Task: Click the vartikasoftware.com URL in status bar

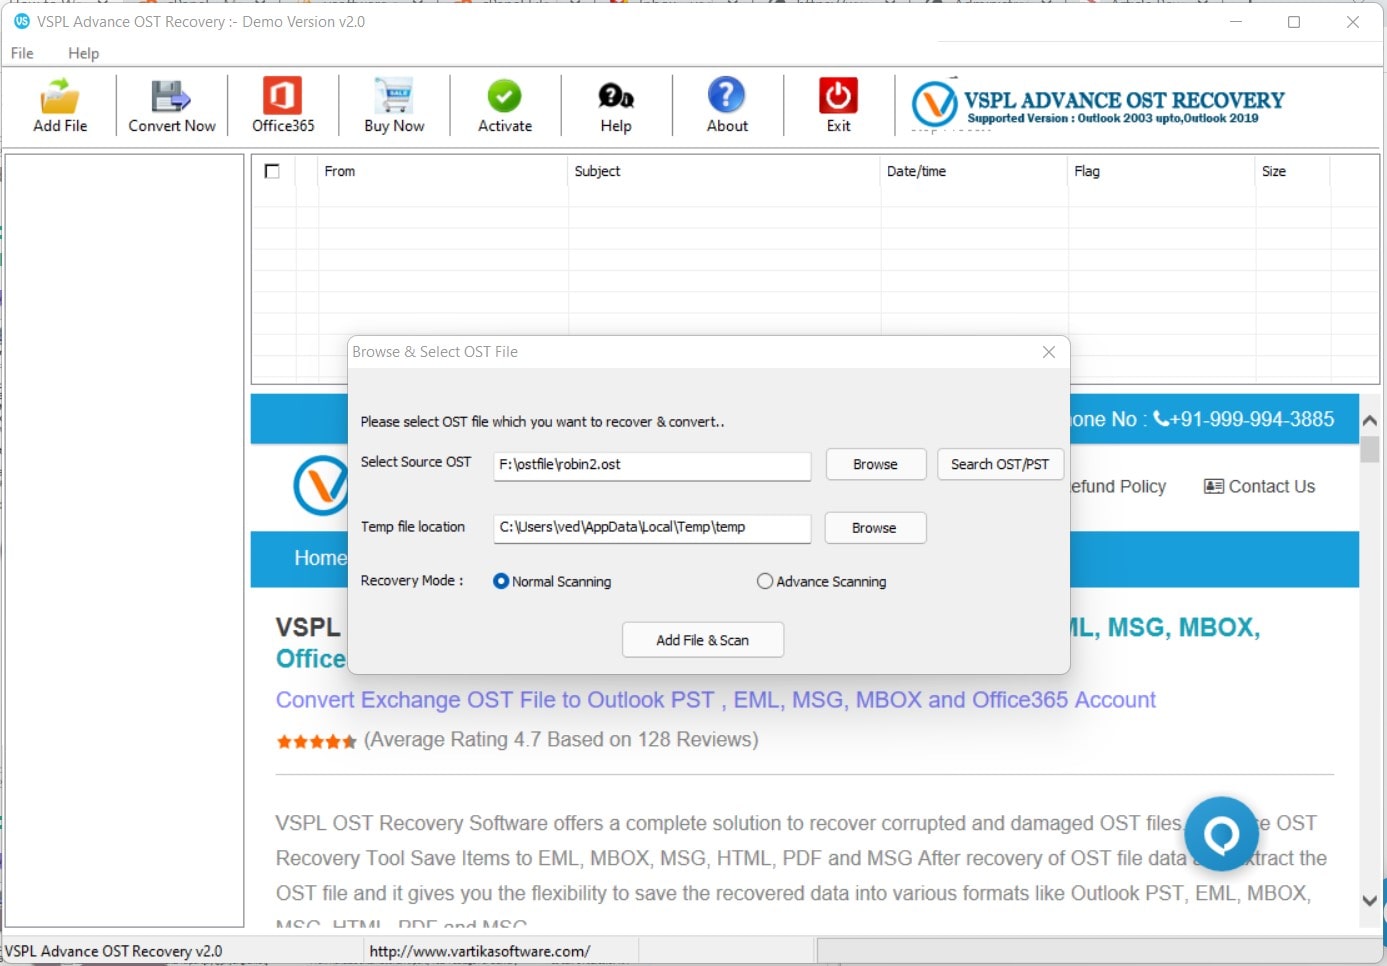Action: (480, 951)
